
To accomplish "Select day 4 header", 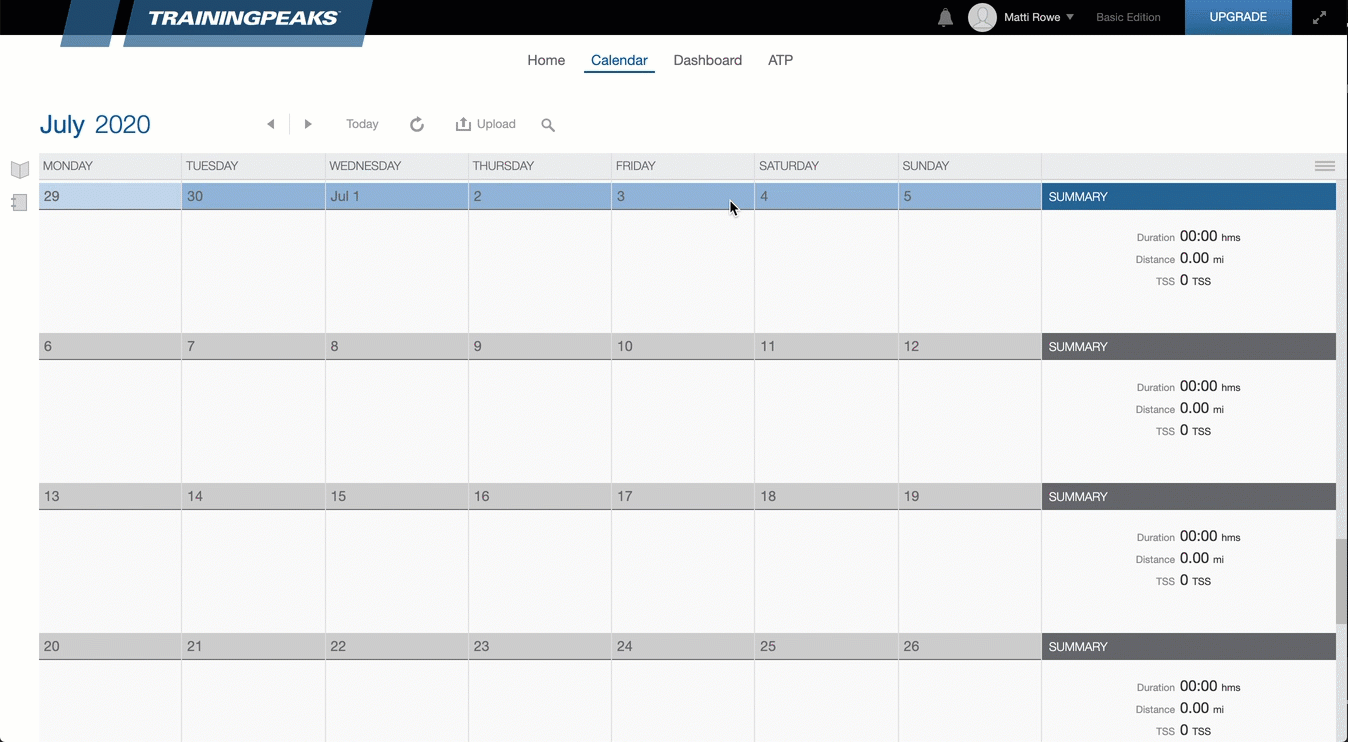I will pos(827,196).
